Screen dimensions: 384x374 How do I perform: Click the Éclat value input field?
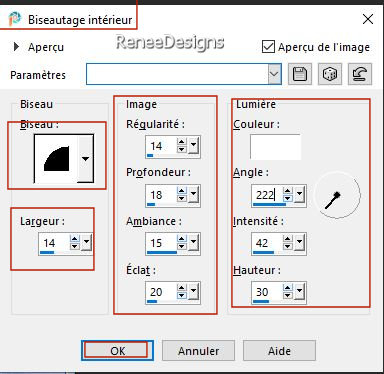(x=162, y=292)
